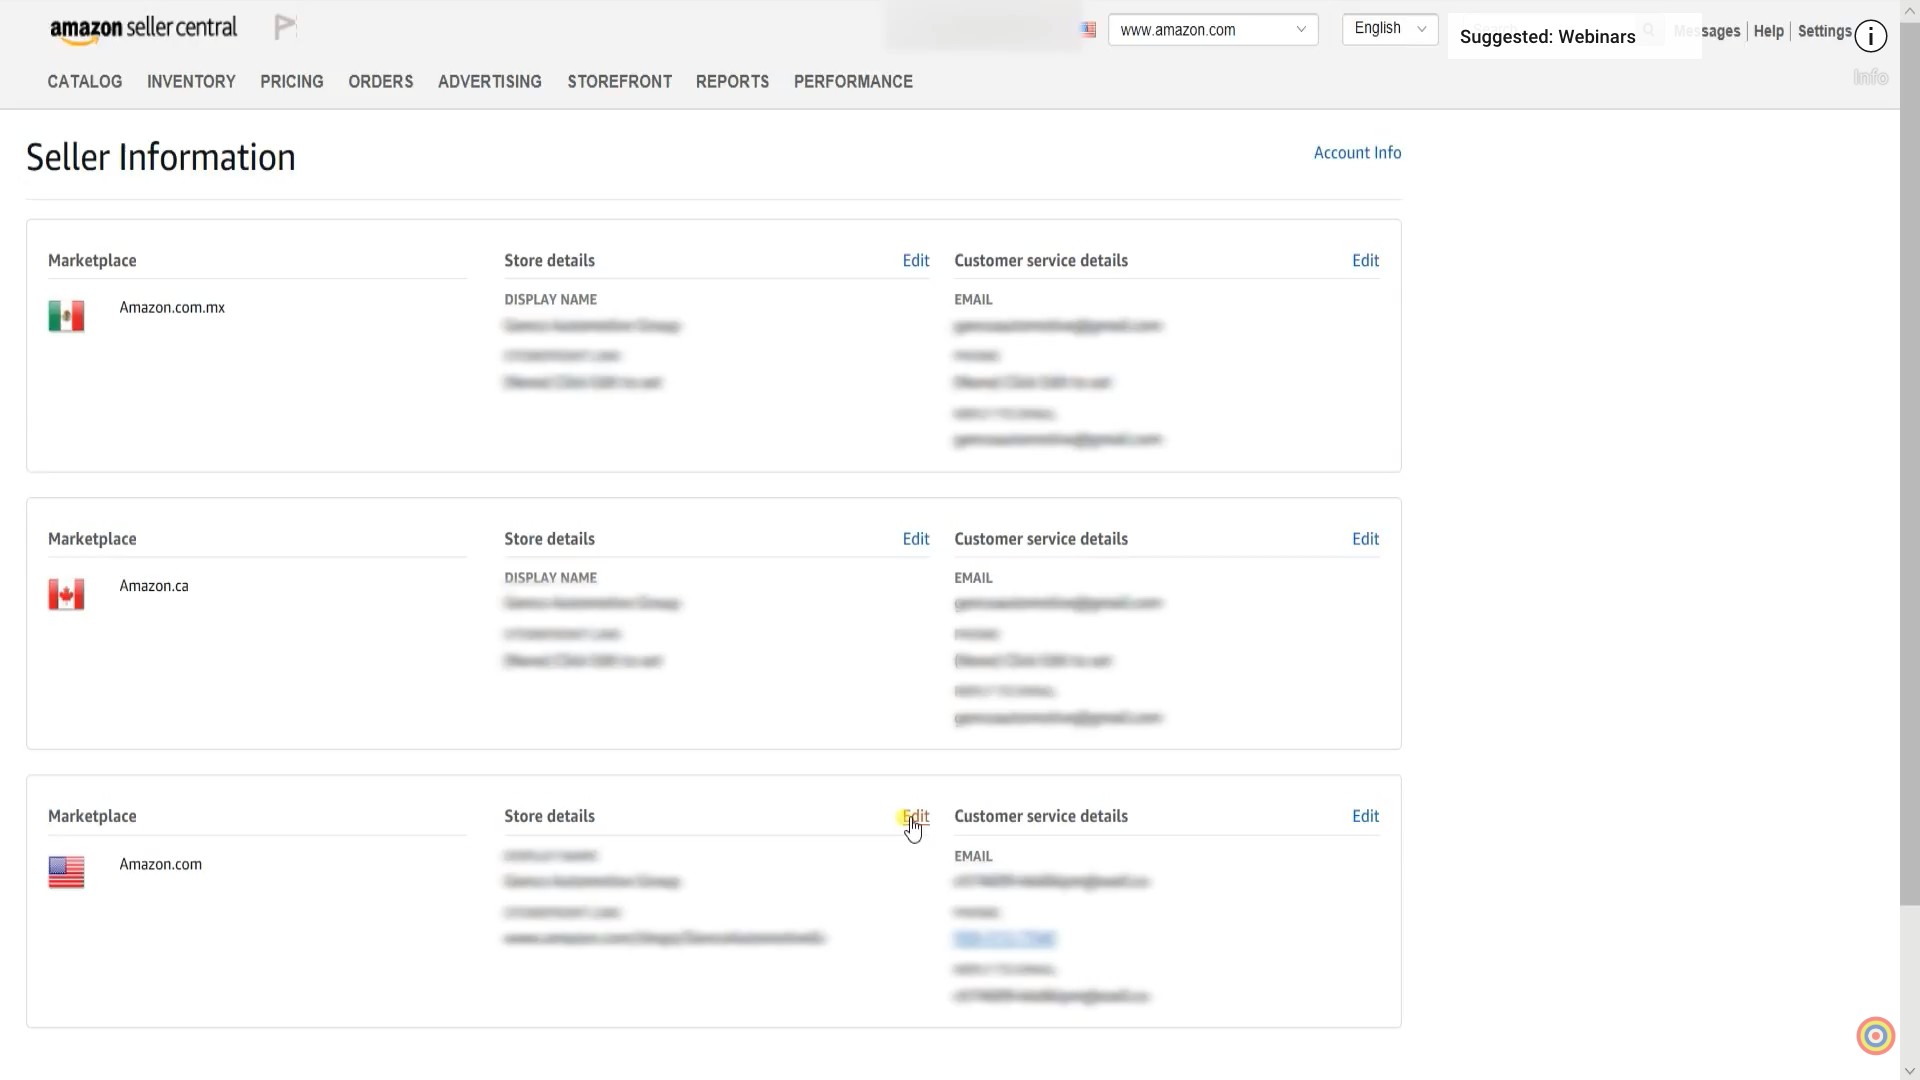Open the Messages link in the header
This screenshot has width=1920, height=1080.
pos(1708,31)
